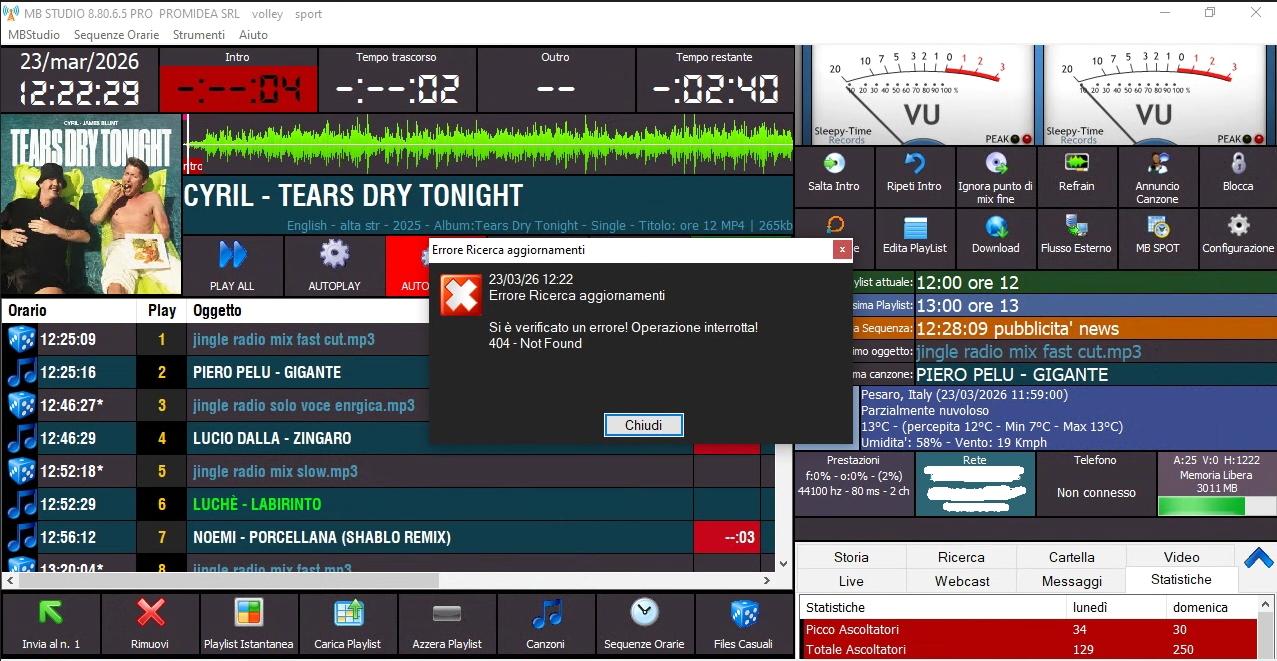The width and height of the screenshot is (1277, 661).
Task: Switch to the Webcast tab
Action: click(962, 580)
